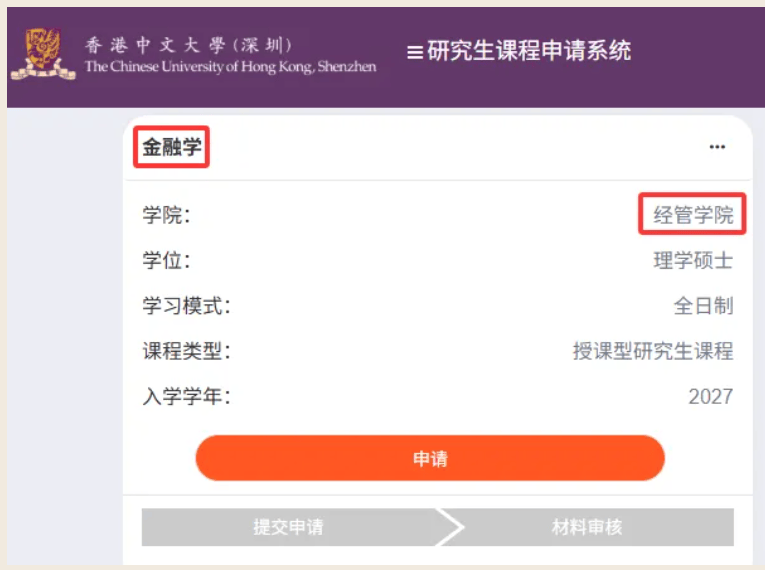The image size is (765, 570).
Task: Click the 香港中文大學(深圳) Chinese name text
Action: (188, 45)
